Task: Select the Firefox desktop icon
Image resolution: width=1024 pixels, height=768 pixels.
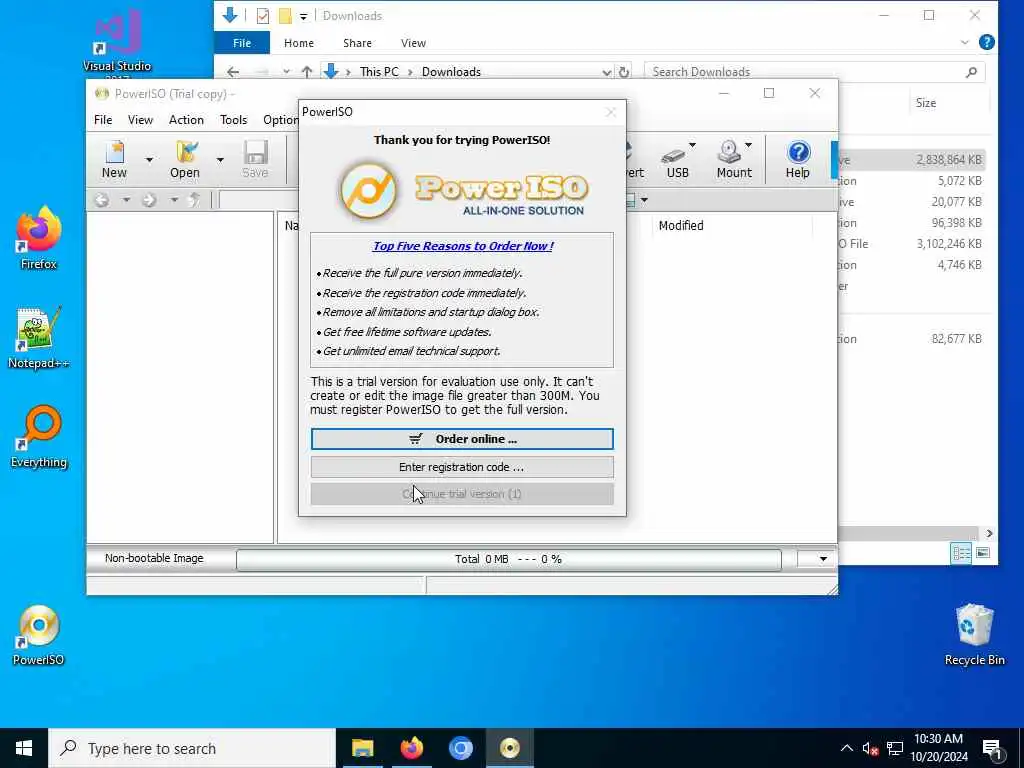Action: pos(39,238)
